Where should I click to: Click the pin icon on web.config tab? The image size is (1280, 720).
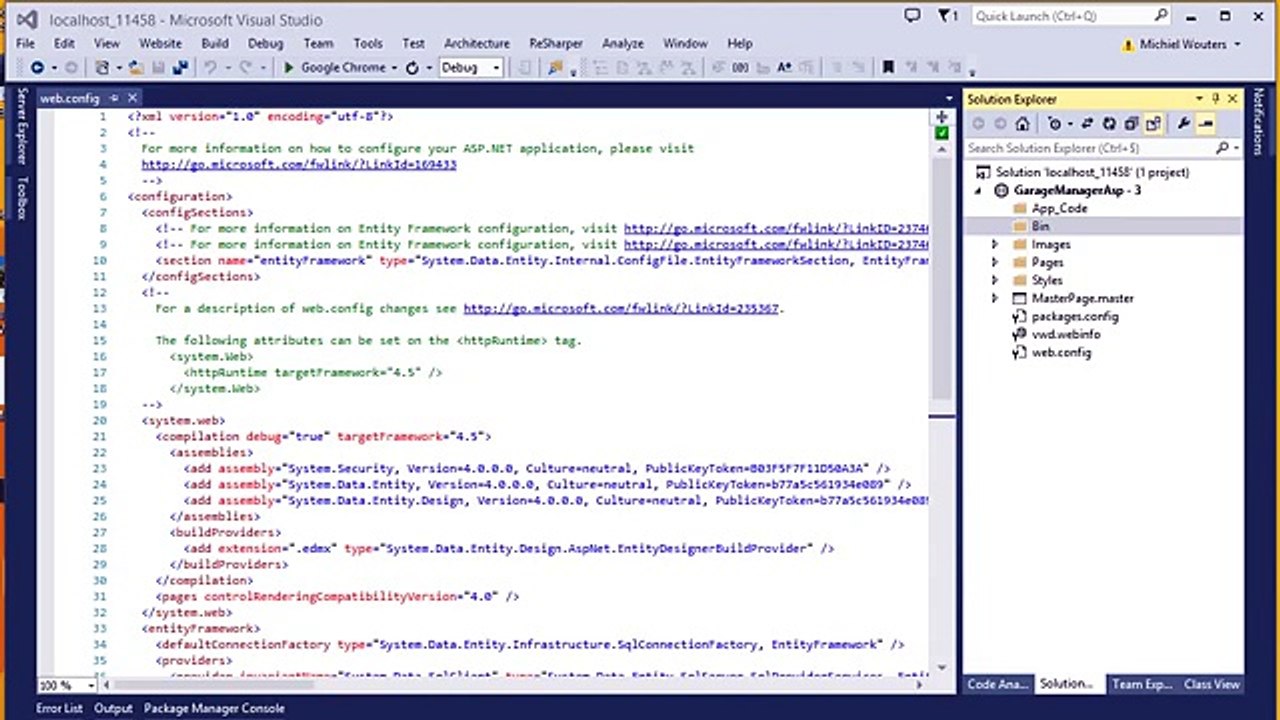[114, 98]
